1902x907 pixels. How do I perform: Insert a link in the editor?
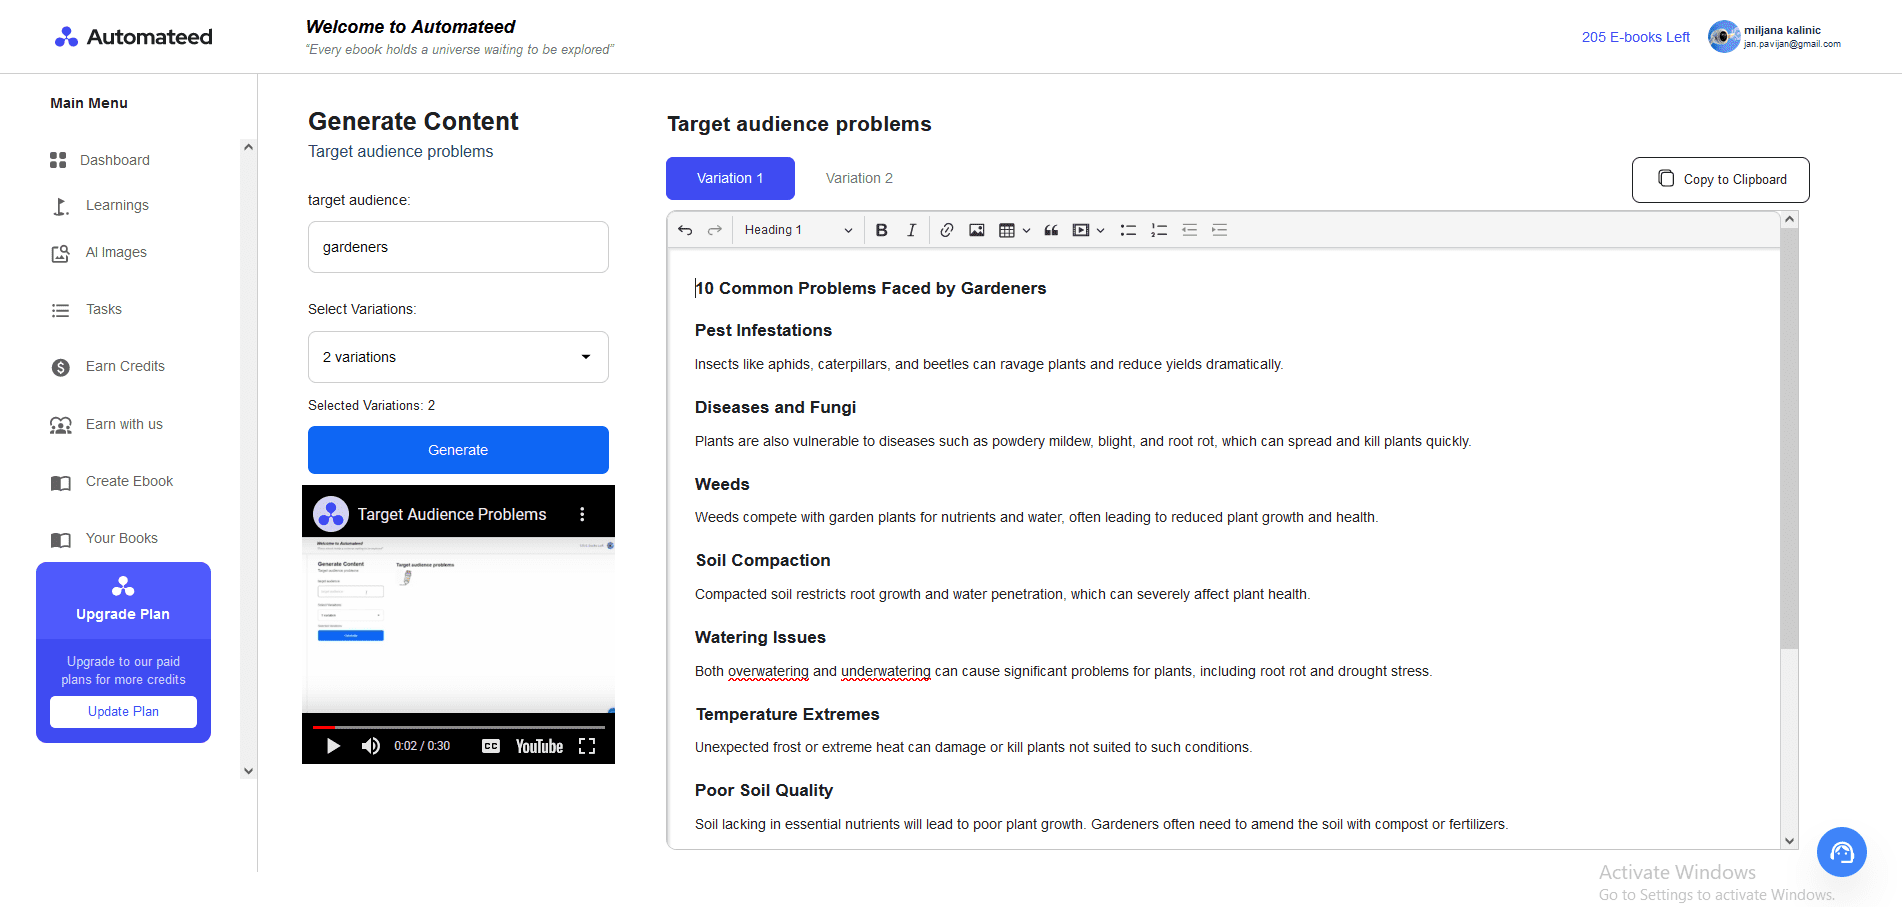click(946, 230)
